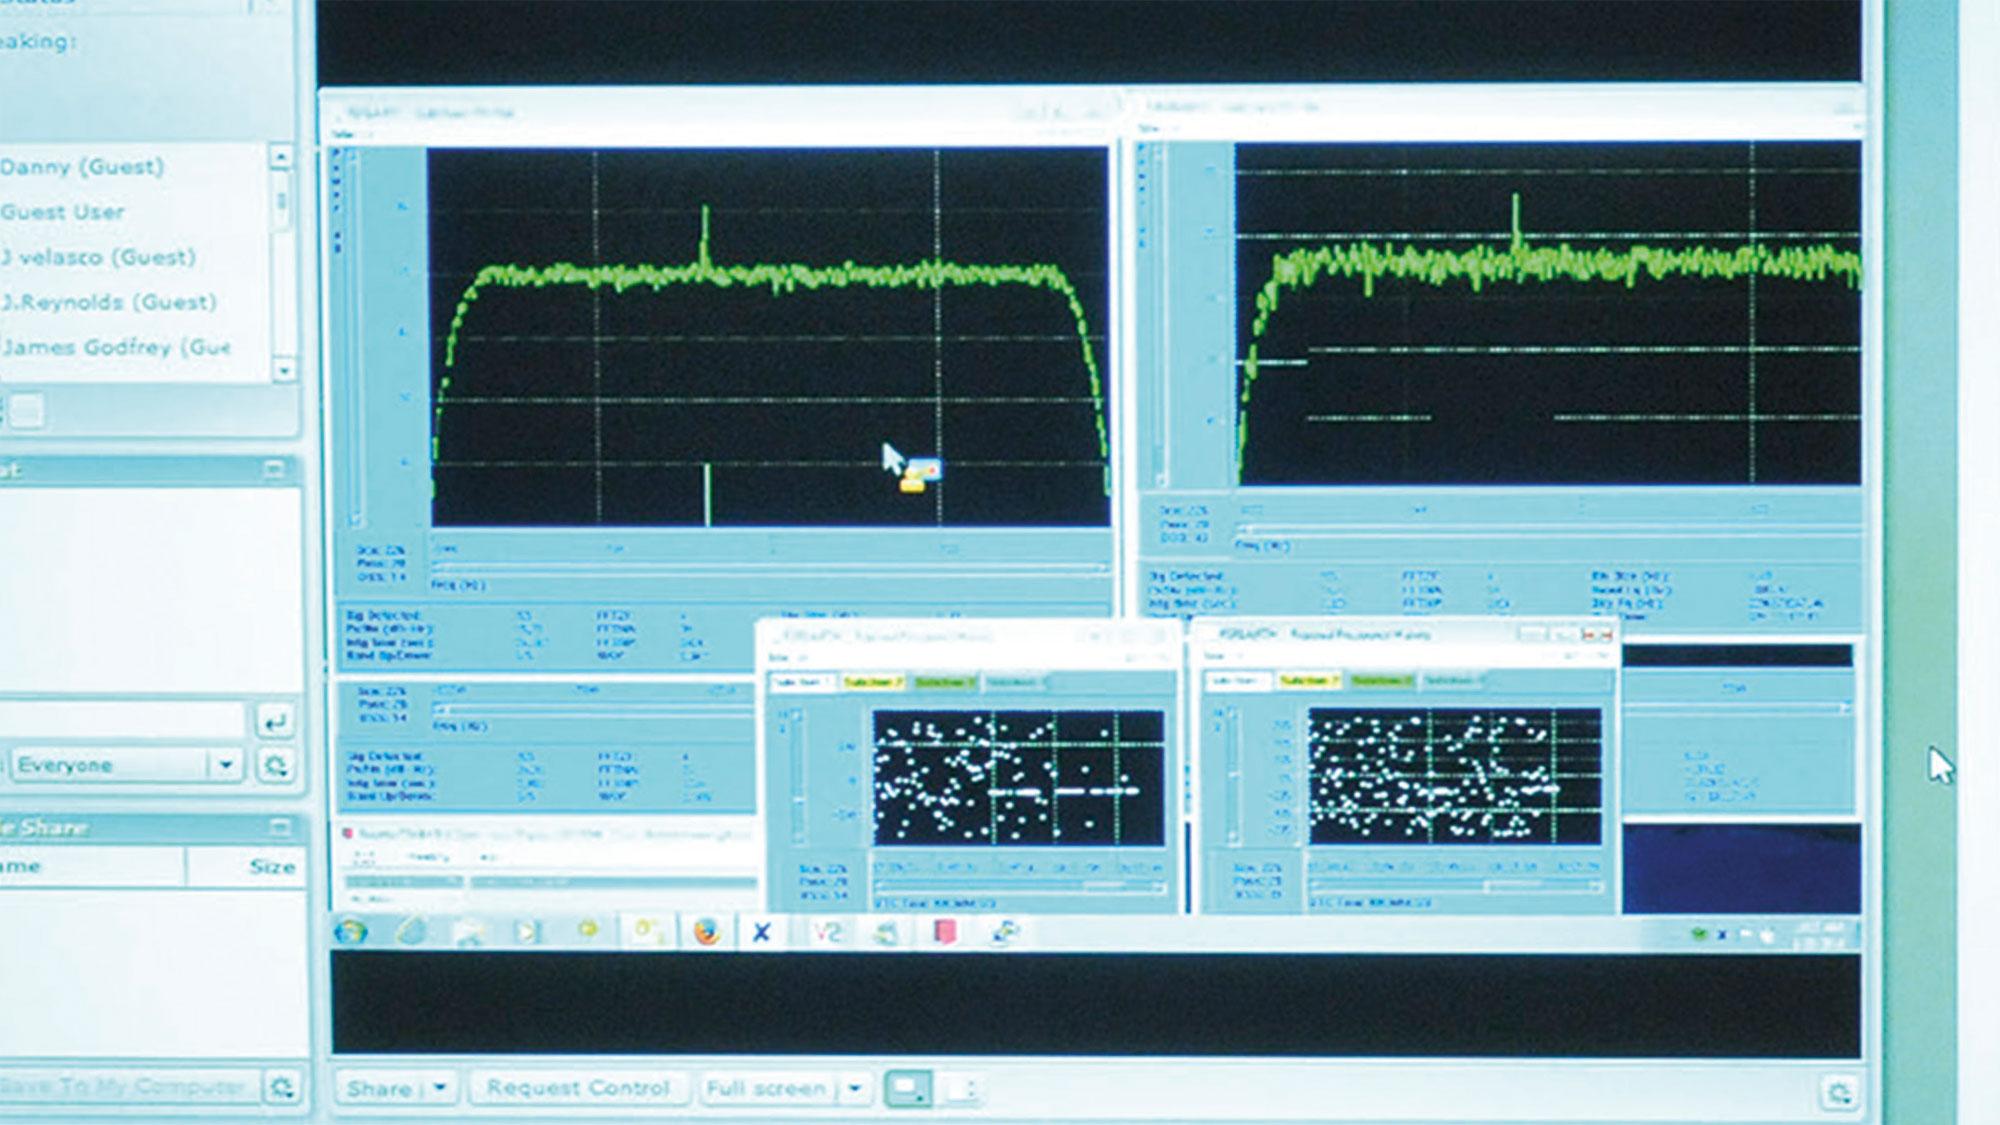This screenshot has width=2000, height=1125.
Task: Collapse the File Share panel
Action: [x=280, y=827]
